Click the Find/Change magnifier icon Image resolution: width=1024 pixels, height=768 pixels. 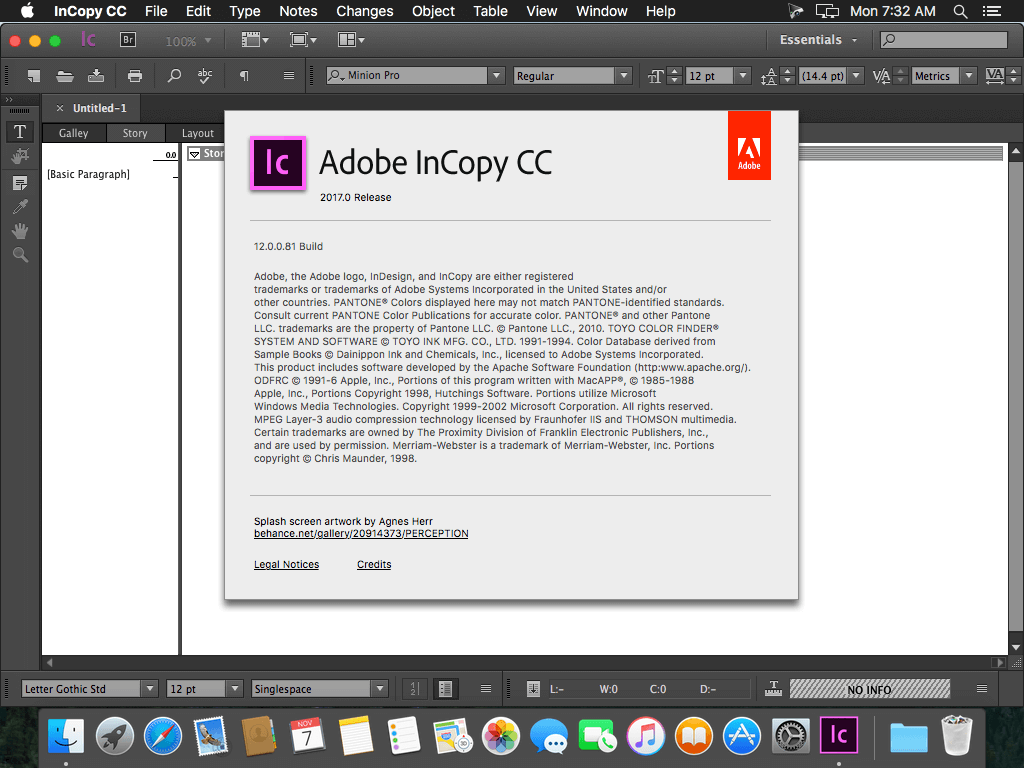tap(174, 76)
